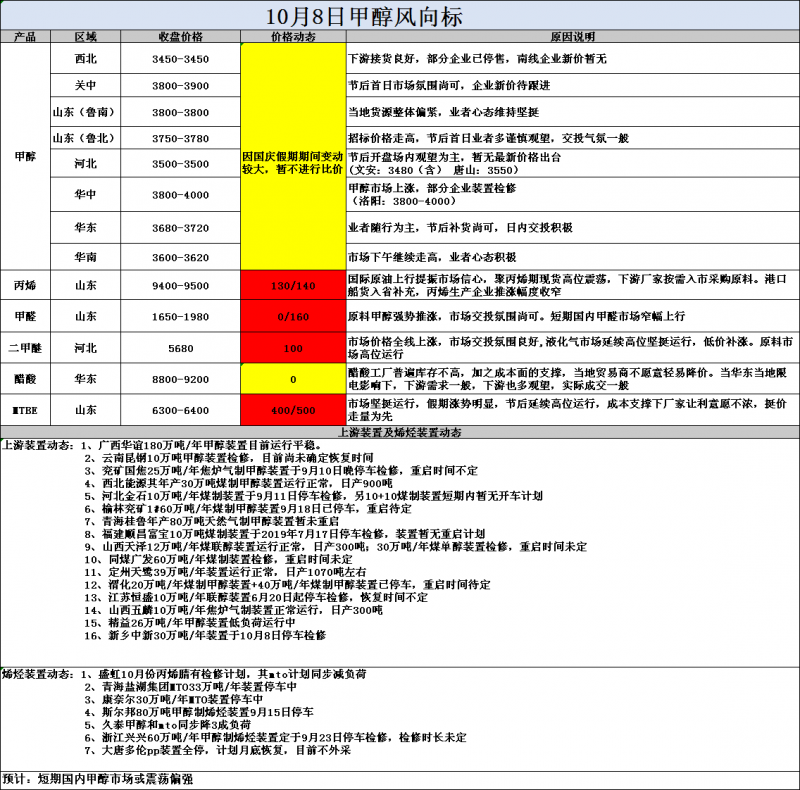This screenshot has height=790, width=800.
Task: Click the 华东 region cell in the 甲醇 rows
Action: click(85, 228)
